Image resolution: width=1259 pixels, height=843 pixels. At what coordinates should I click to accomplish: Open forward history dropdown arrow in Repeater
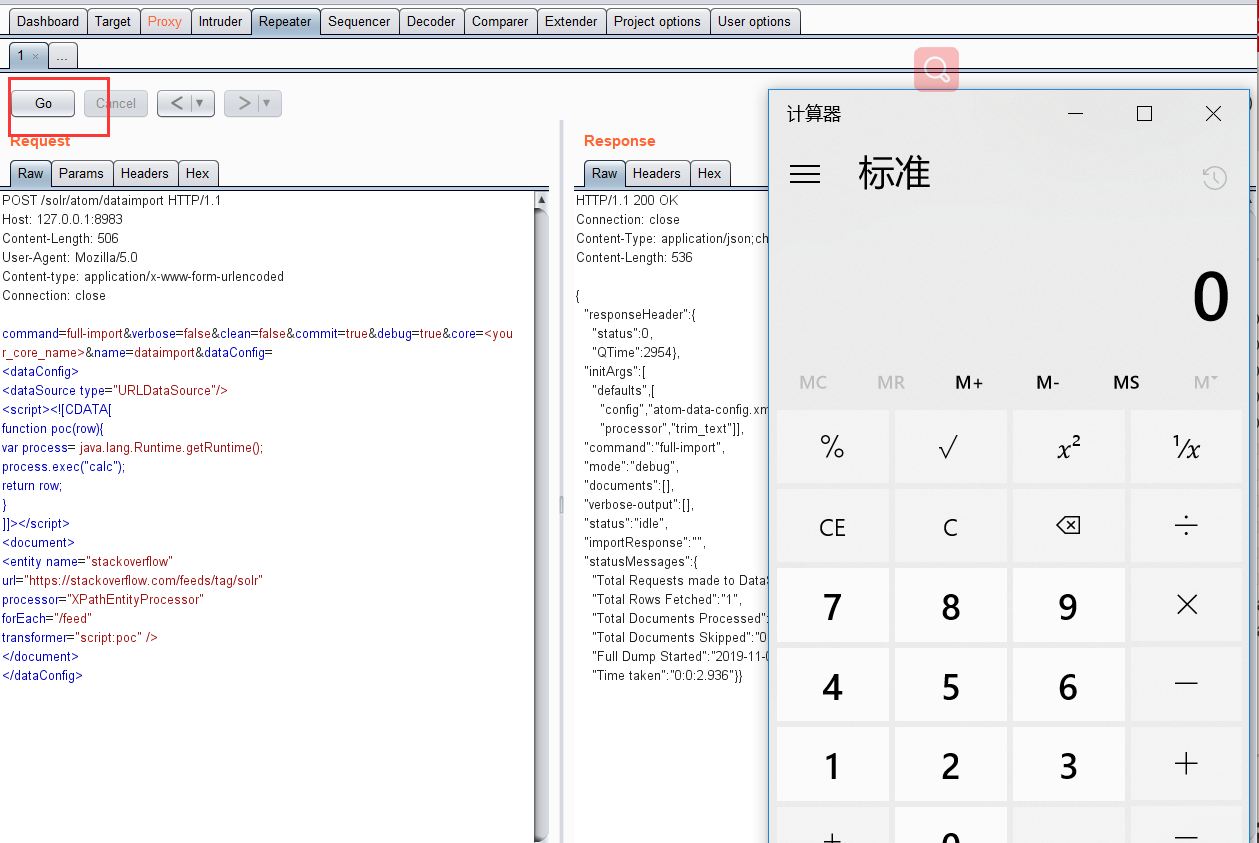[269, 103]
